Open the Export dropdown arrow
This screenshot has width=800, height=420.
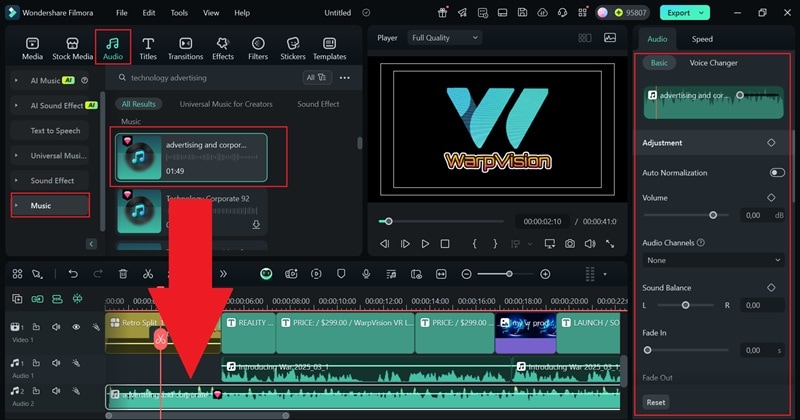click(702, 13)
